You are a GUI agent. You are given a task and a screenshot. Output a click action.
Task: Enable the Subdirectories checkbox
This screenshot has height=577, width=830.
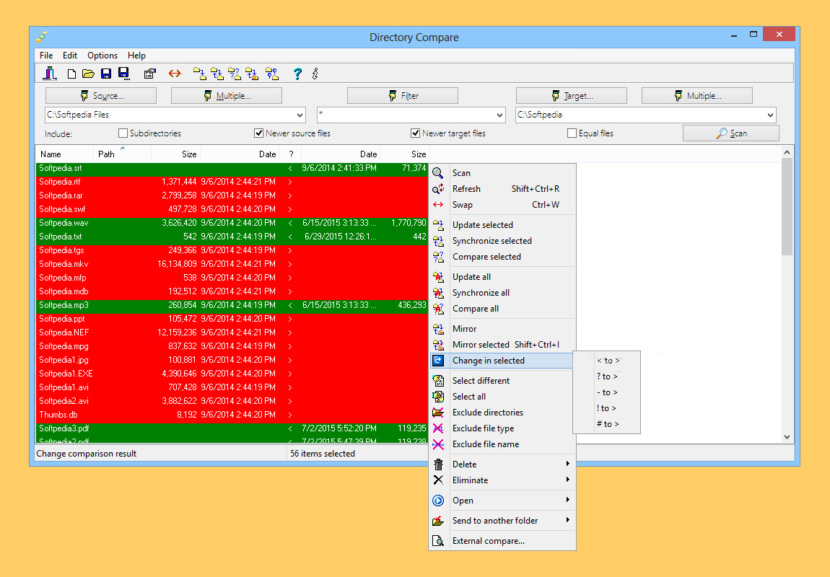[x=123, y=133]
